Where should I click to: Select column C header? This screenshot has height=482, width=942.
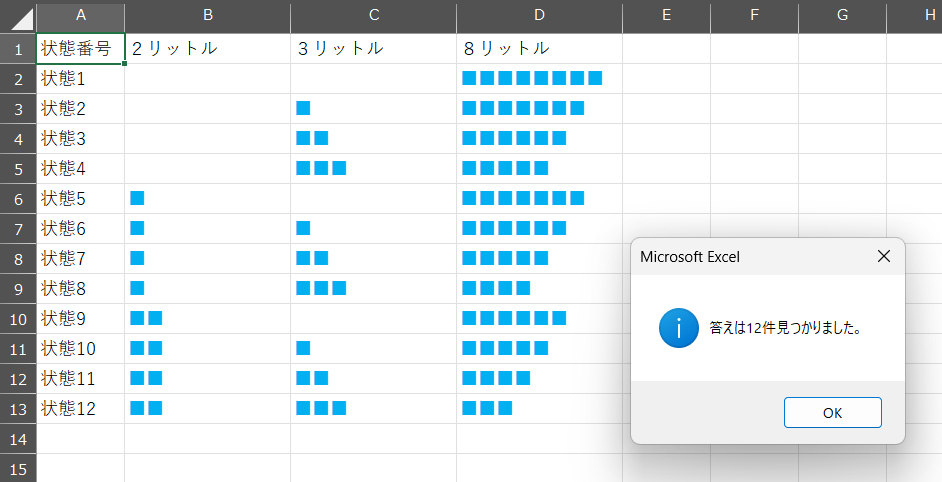pos(374,16)
